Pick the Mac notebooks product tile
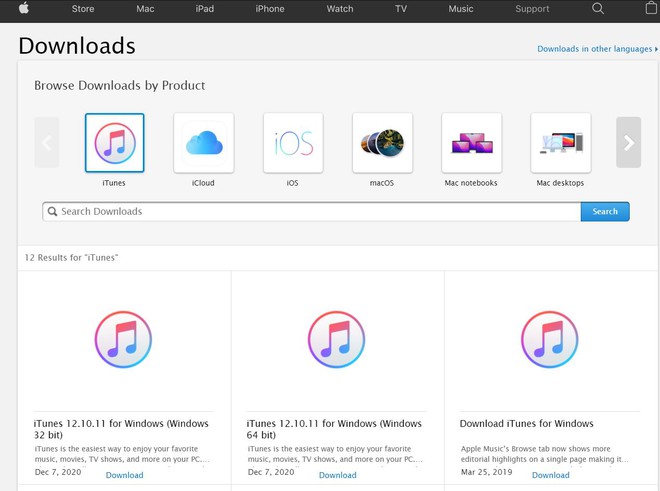 (x=471, y=143)
